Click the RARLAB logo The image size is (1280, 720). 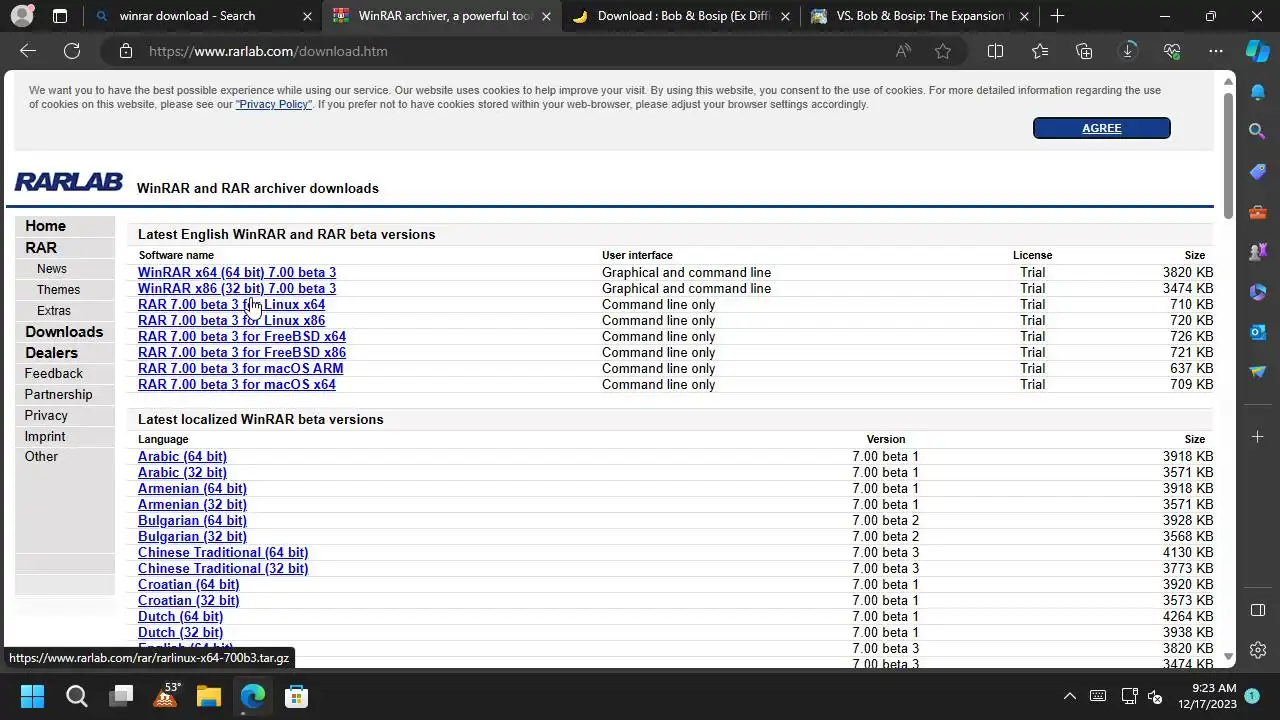click(x=68, y=182)
